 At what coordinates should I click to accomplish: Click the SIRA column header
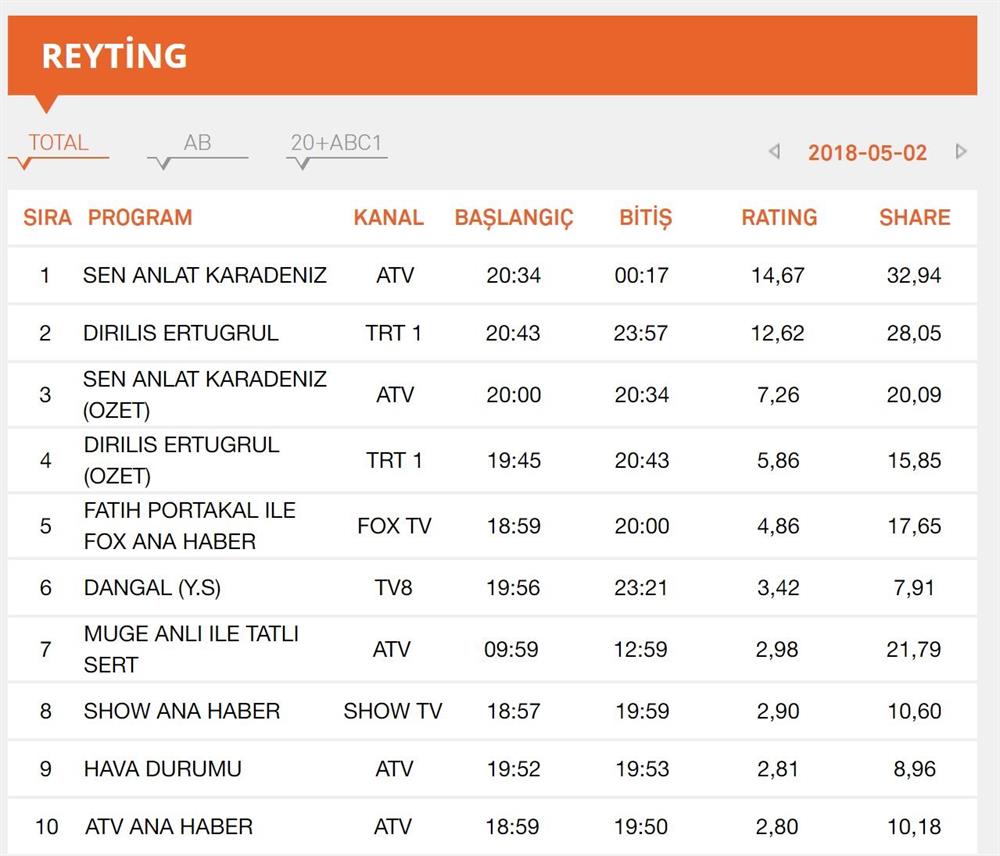click(x=47, y=217)
